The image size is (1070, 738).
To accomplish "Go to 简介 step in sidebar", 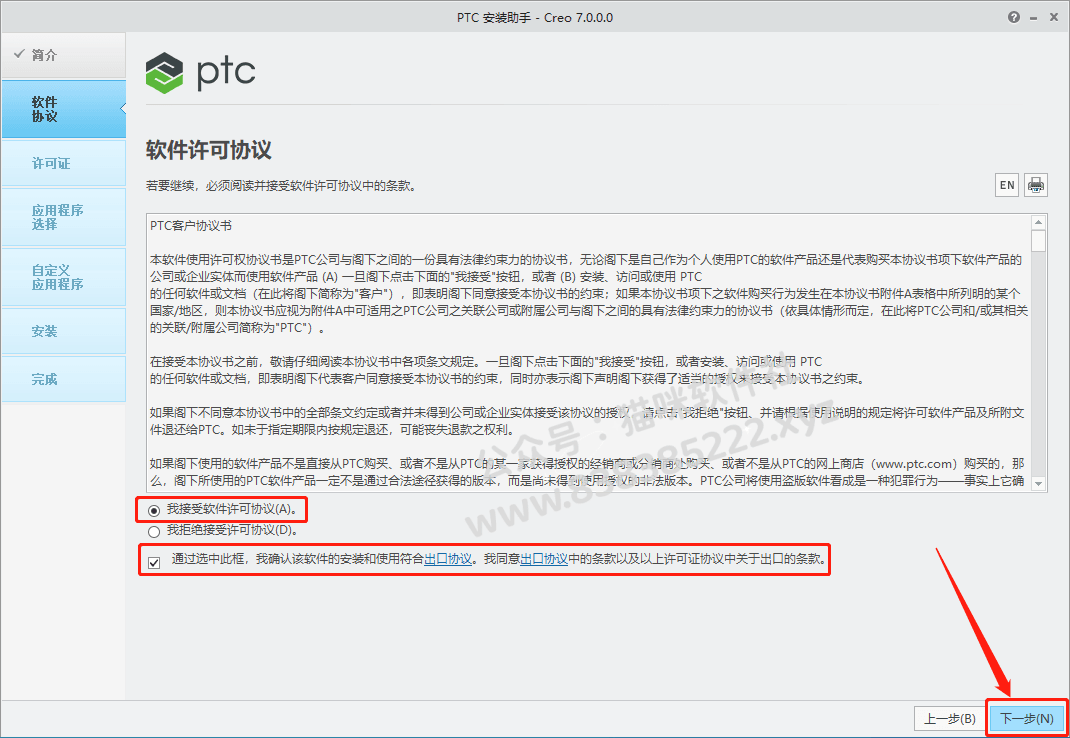I will (63, 55).
